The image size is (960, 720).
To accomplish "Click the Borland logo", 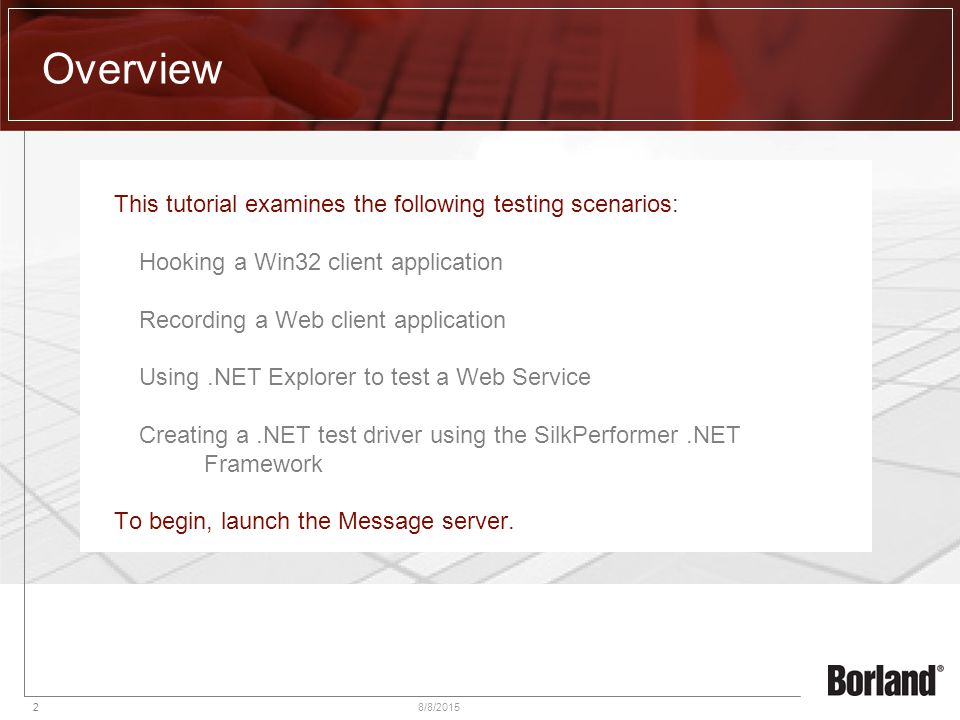I will pos(885,680).
